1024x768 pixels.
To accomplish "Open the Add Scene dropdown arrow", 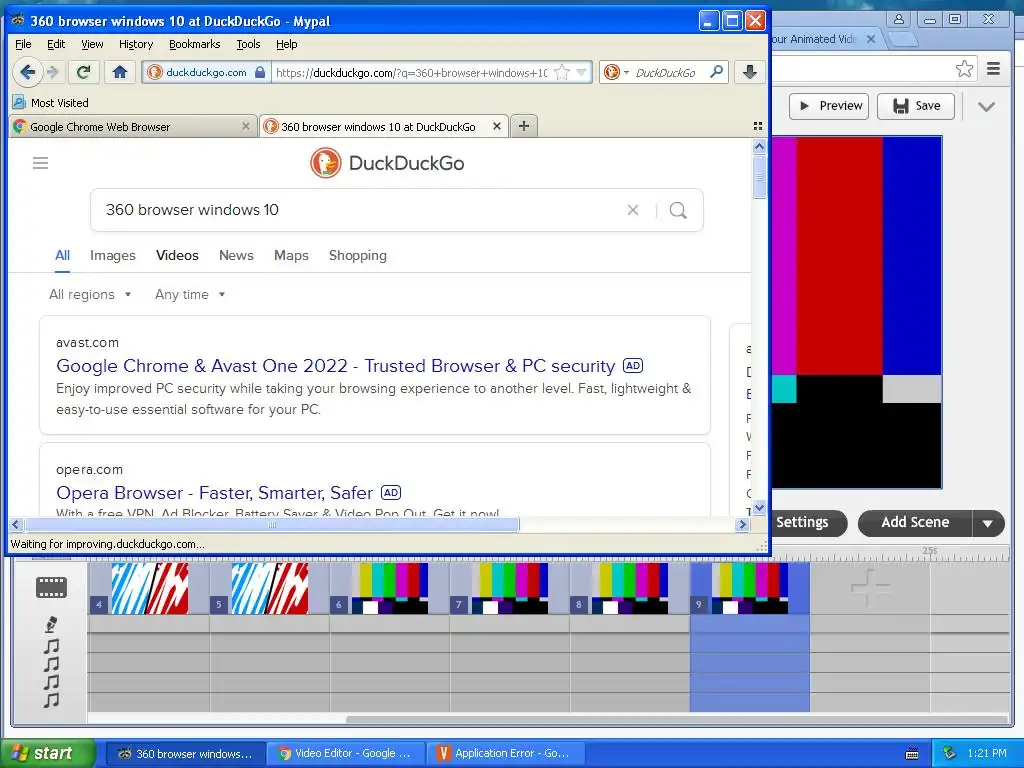I will point(988,523).
